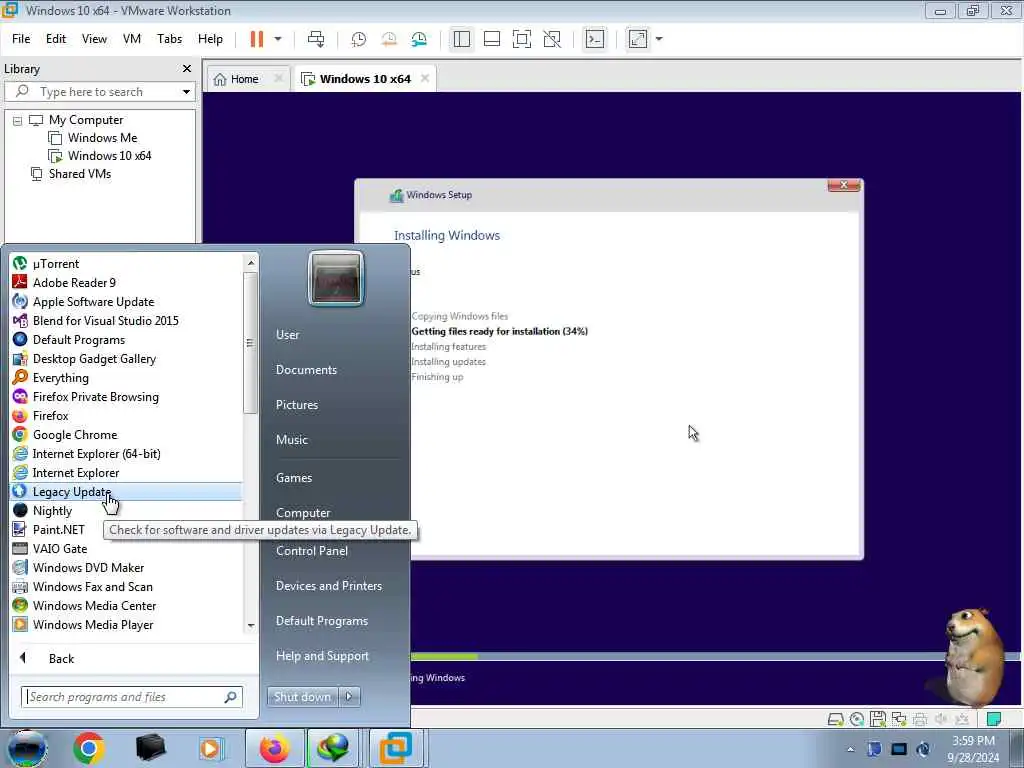Open the File menu

[x=21, y=39]
